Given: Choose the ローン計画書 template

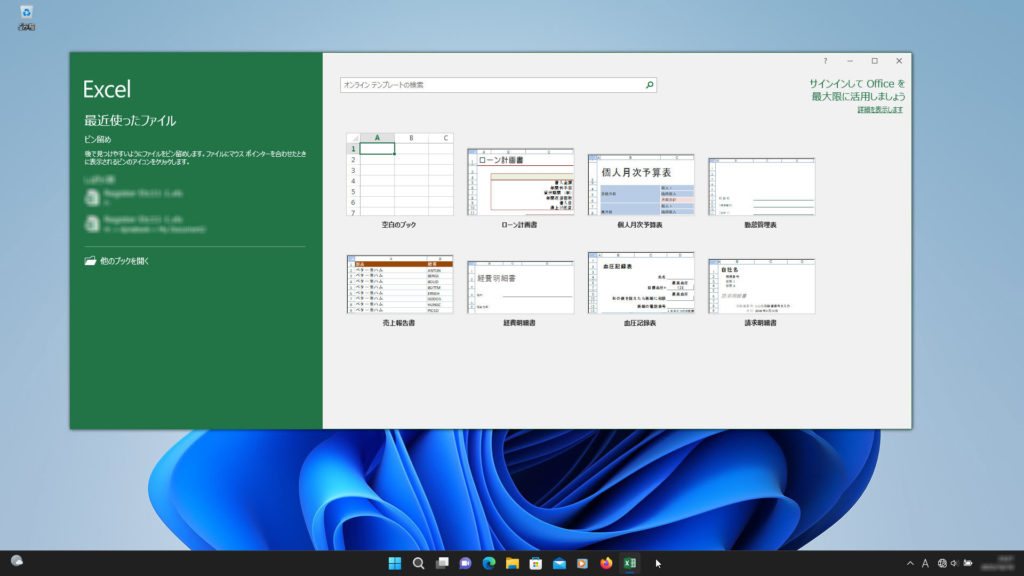Looking at the screenshot, I should pyautogui.click(x=520, y=184).
